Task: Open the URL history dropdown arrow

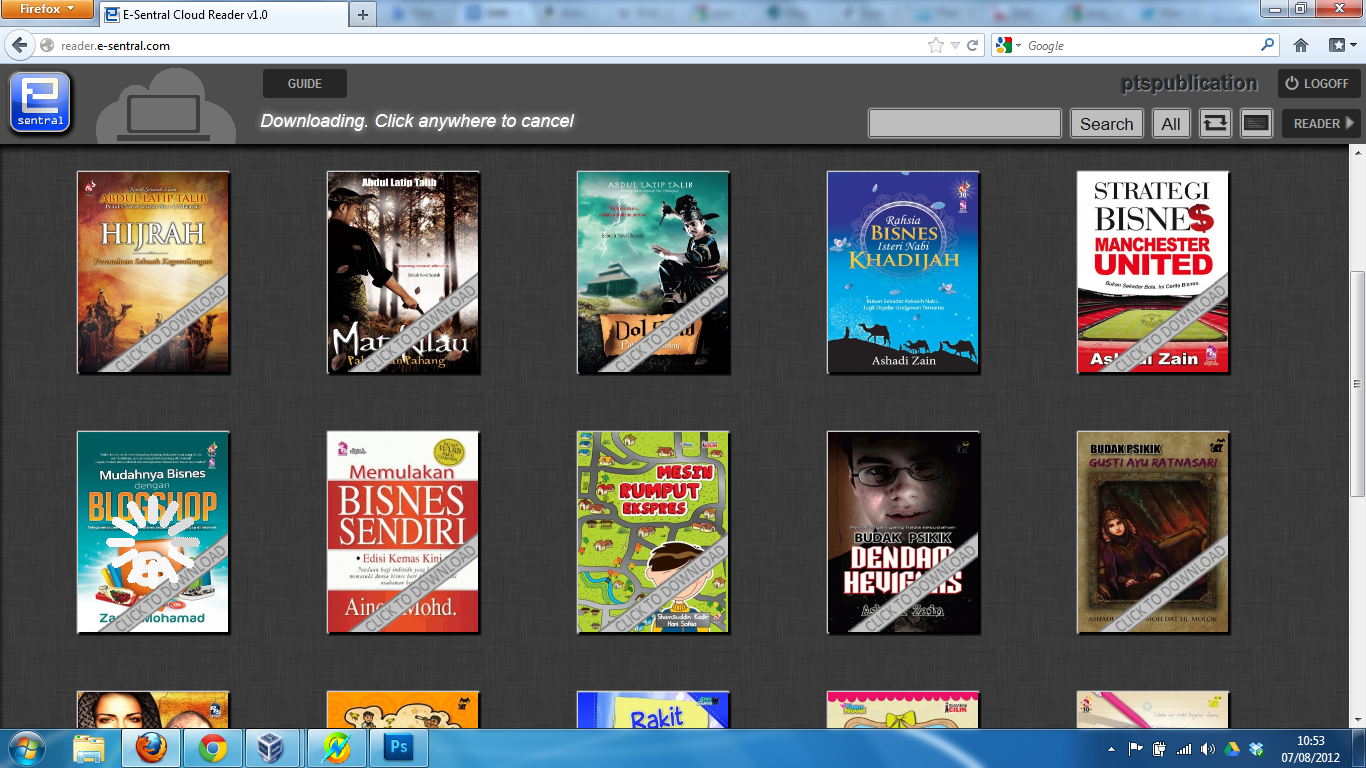Action: [955, 46]
